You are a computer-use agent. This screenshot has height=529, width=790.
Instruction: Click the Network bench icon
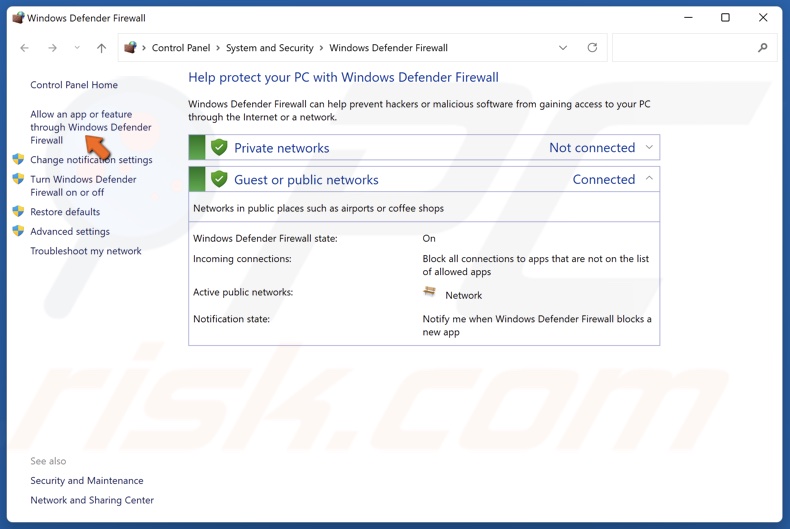(x=430, y=291)
